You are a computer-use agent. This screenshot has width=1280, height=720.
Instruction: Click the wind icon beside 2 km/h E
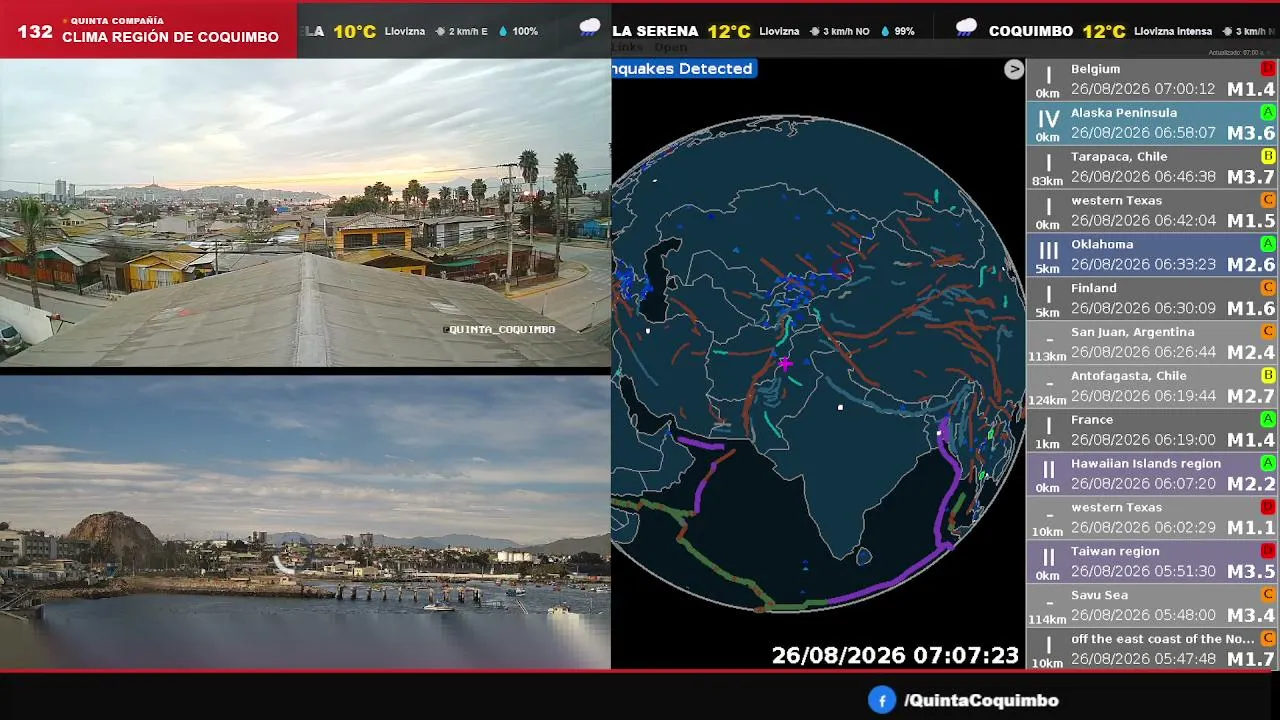pos(440,32)
